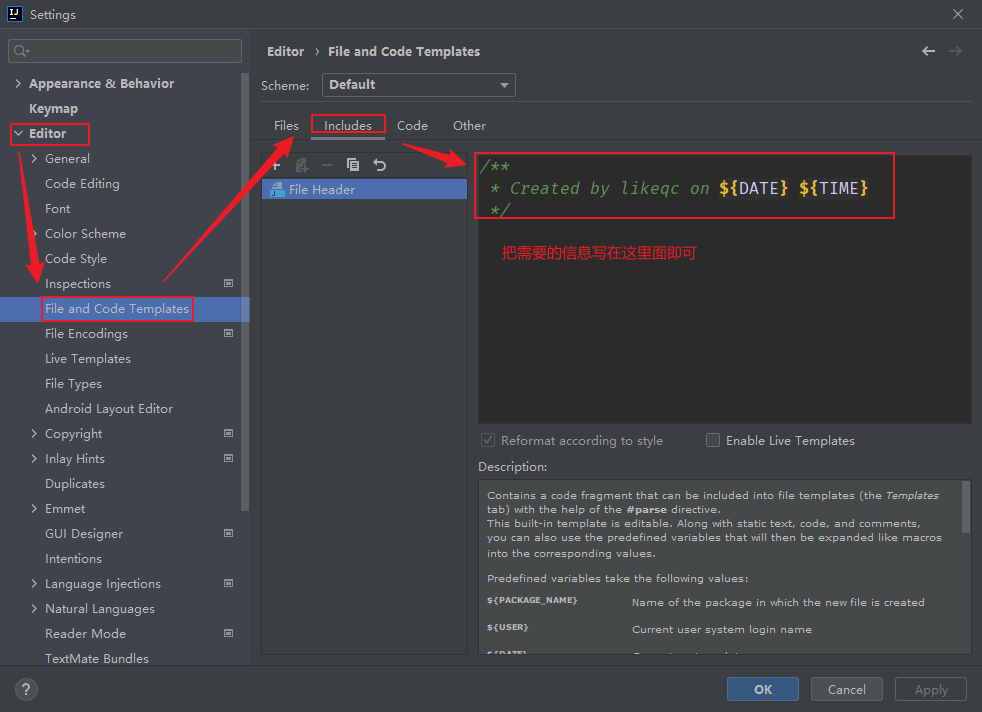
Task: Switch to the Code tab
Action: click(412, 126)
